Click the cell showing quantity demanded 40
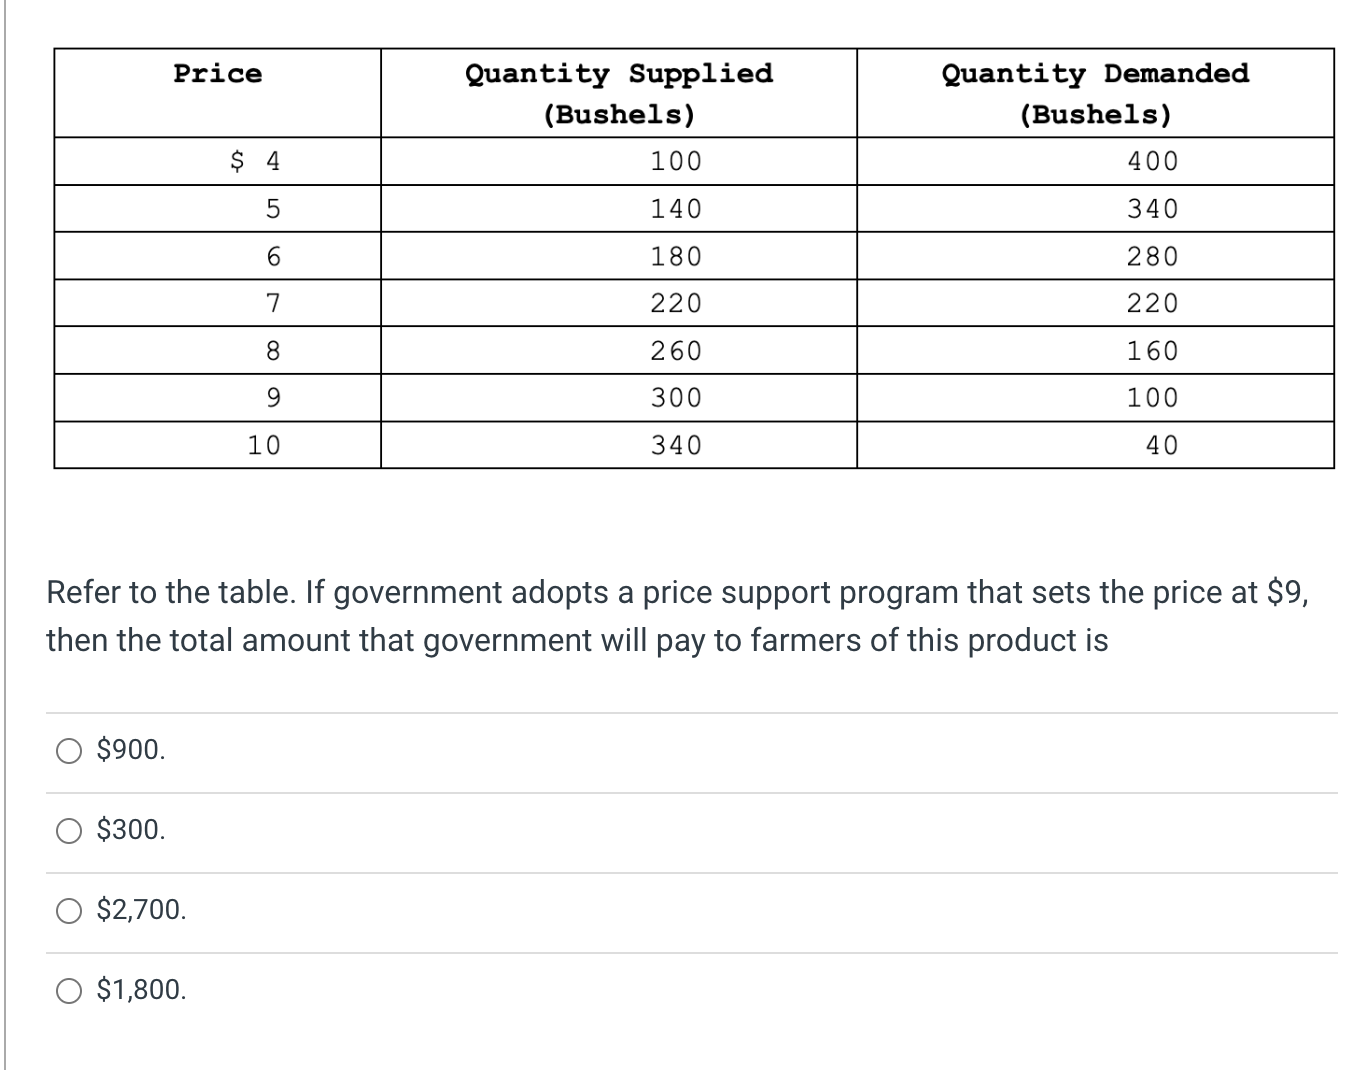The image size is (1350, 1070). [1158, 444]
